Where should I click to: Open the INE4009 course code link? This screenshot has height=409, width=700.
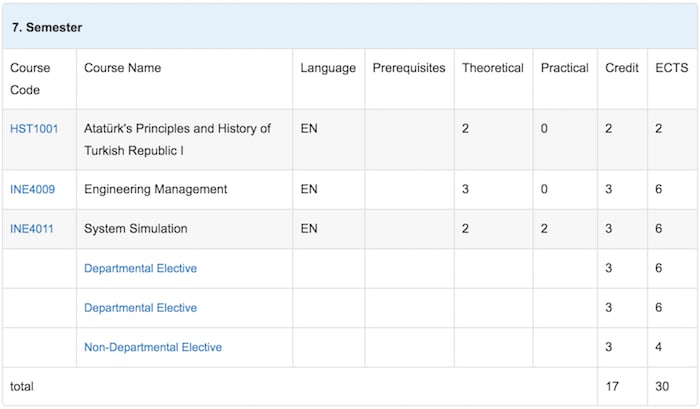pyautogui.click(x=33, y=189)
